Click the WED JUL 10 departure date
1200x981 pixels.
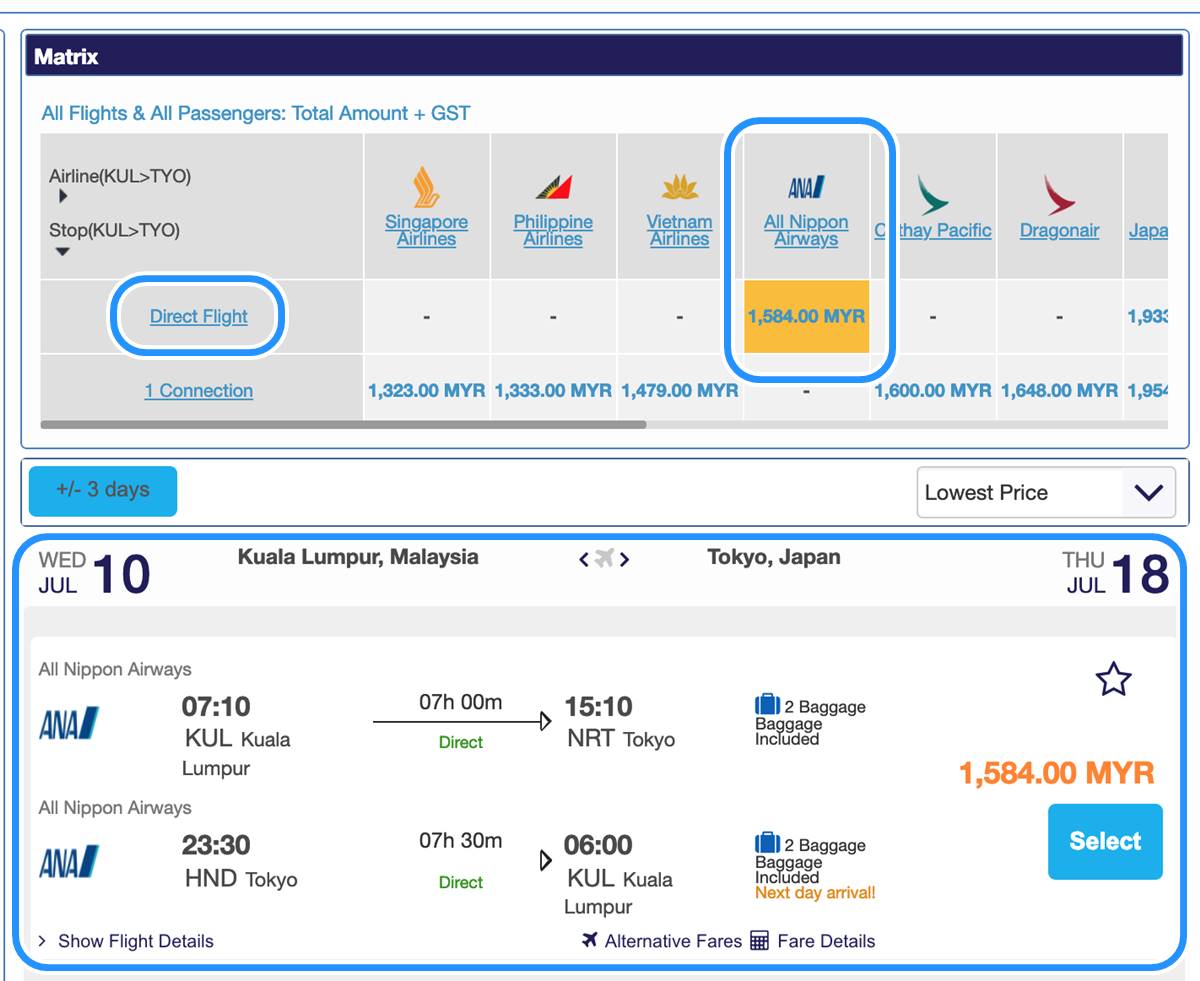click(x=95, y=573)
